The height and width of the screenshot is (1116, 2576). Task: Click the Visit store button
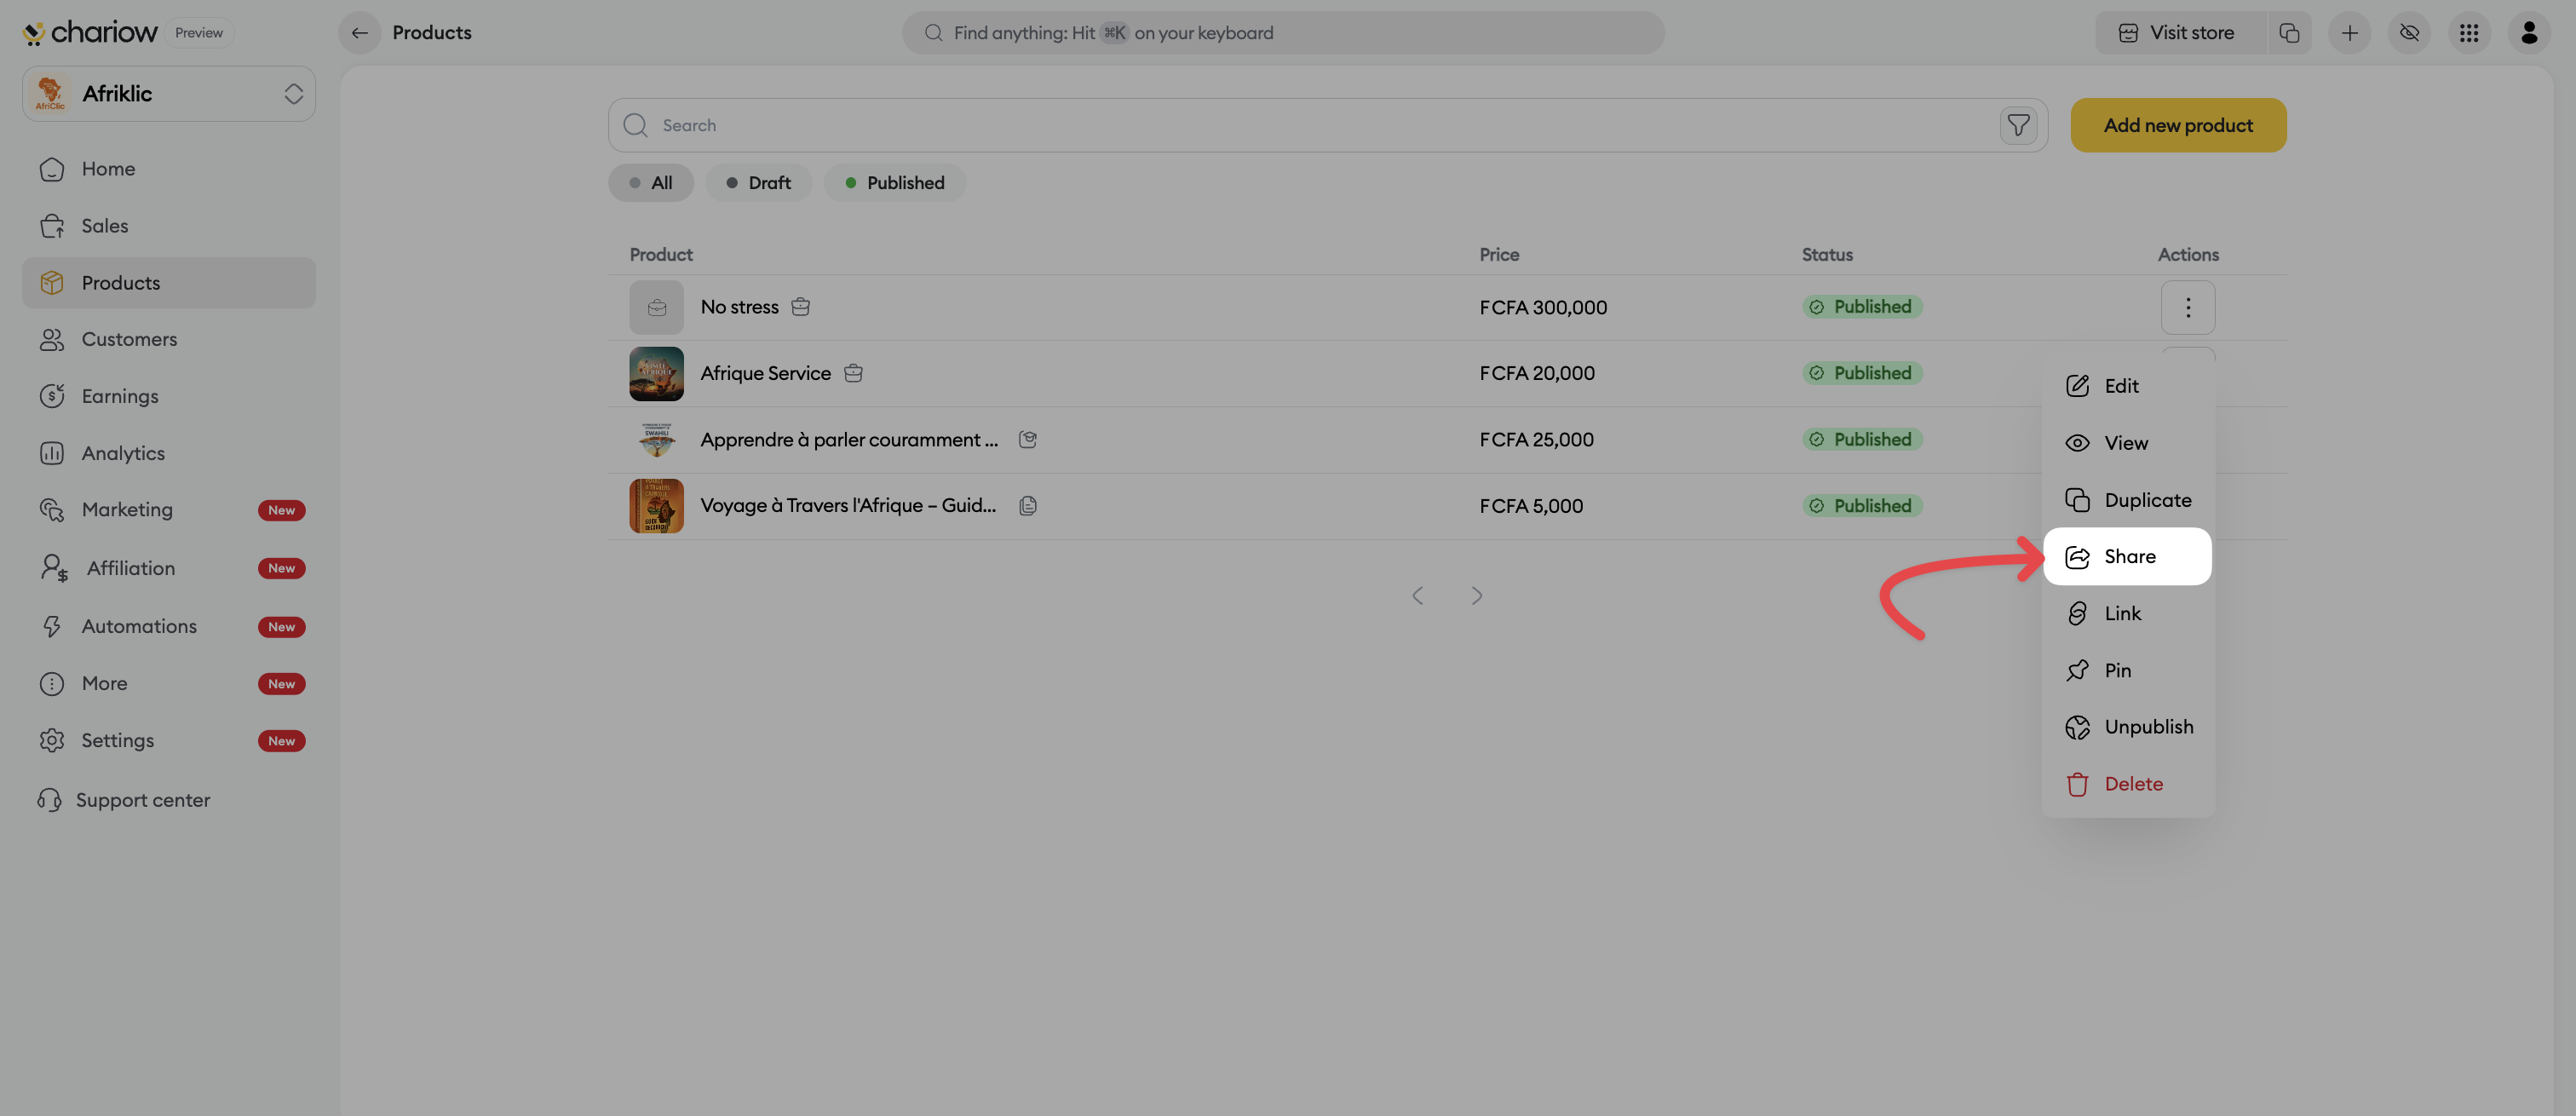point(2176,33)
